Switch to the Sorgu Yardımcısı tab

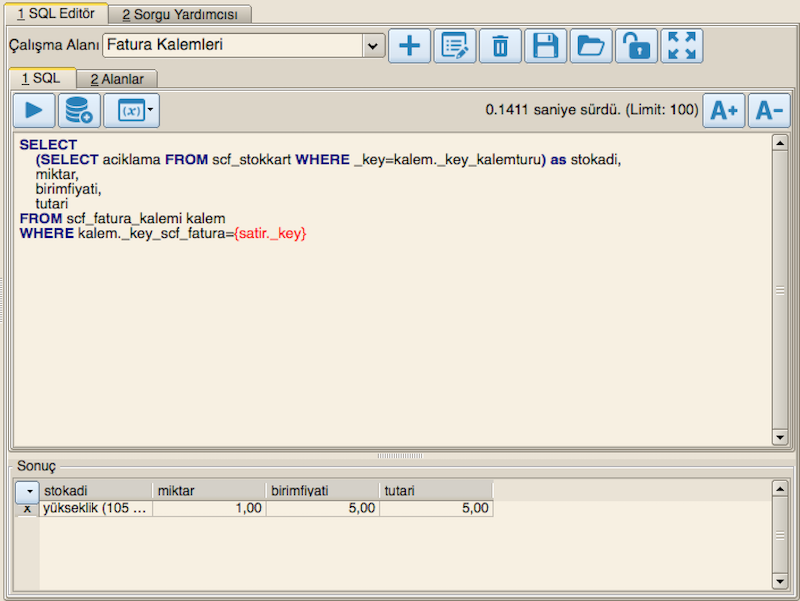[x=180, y=15]
